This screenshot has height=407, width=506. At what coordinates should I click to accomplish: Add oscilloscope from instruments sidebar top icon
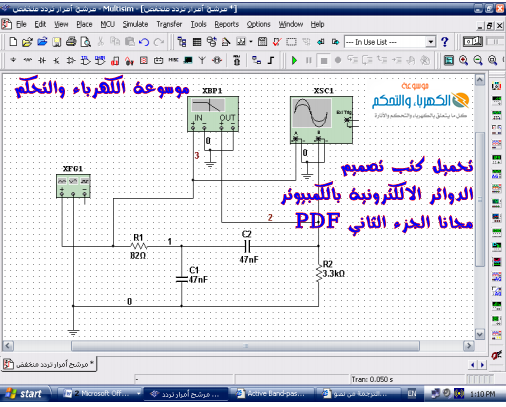[496, 86]
